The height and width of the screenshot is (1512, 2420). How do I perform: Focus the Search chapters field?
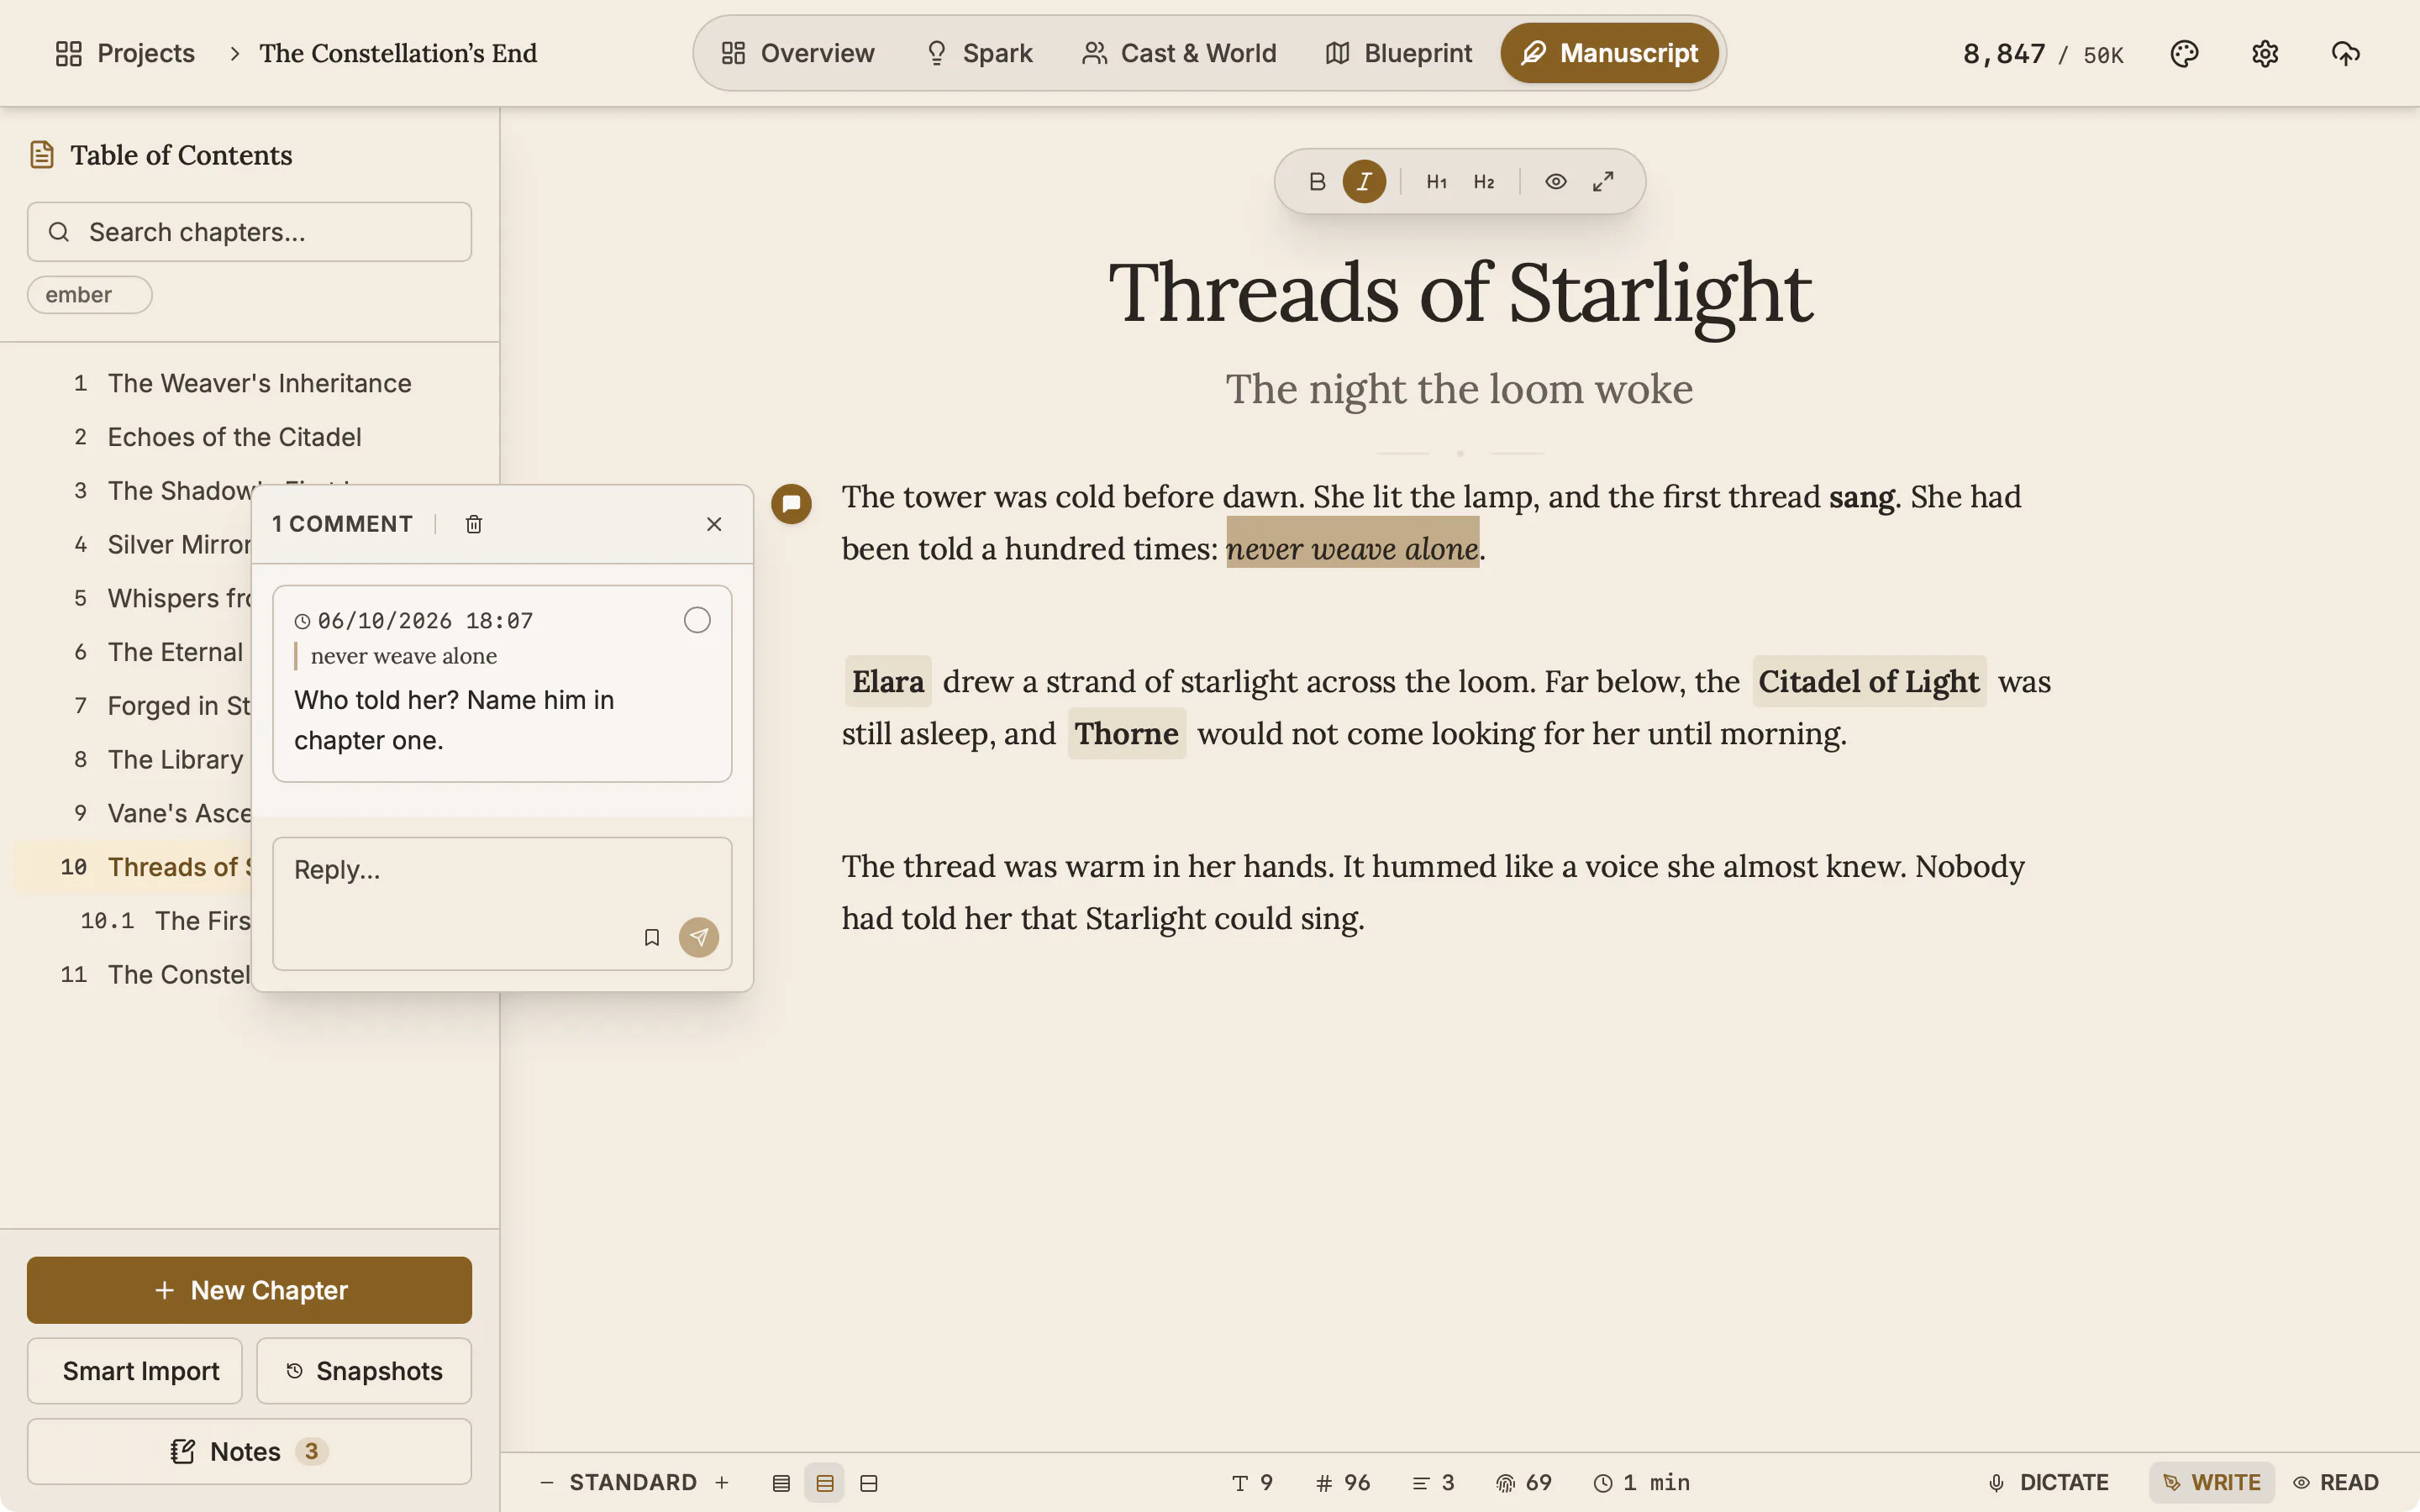(x=249, y=232)
